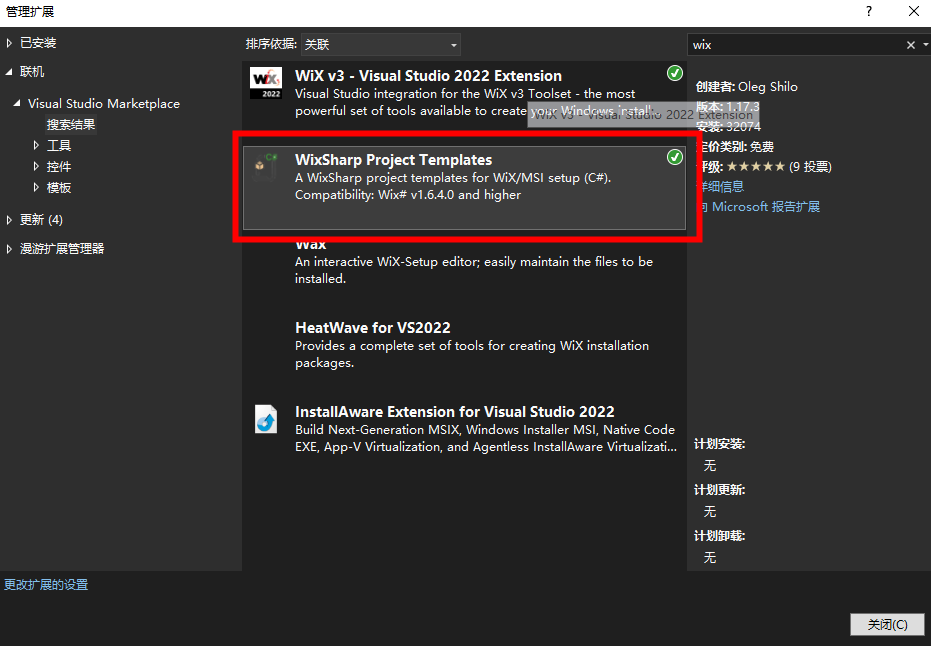Click the 计划安装 label
The width and height of the screenshot is (931, 646).
coord(719,444)
